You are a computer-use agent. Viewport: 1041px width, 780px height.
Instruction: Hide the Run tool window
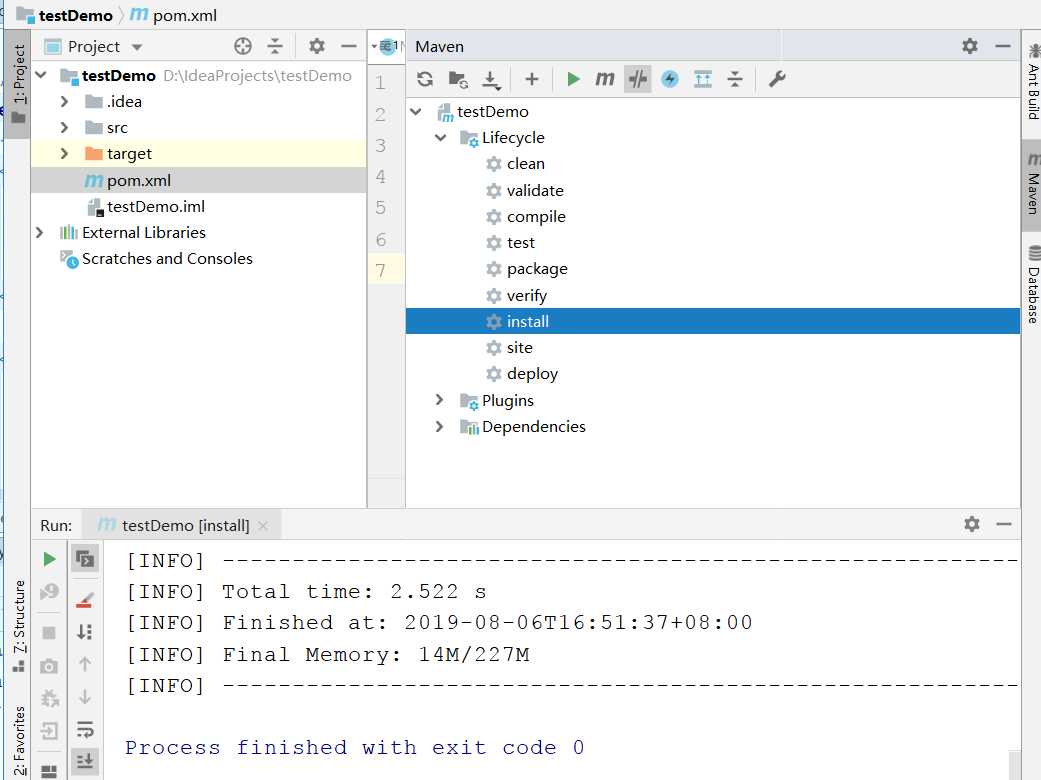coord(1004,524)
